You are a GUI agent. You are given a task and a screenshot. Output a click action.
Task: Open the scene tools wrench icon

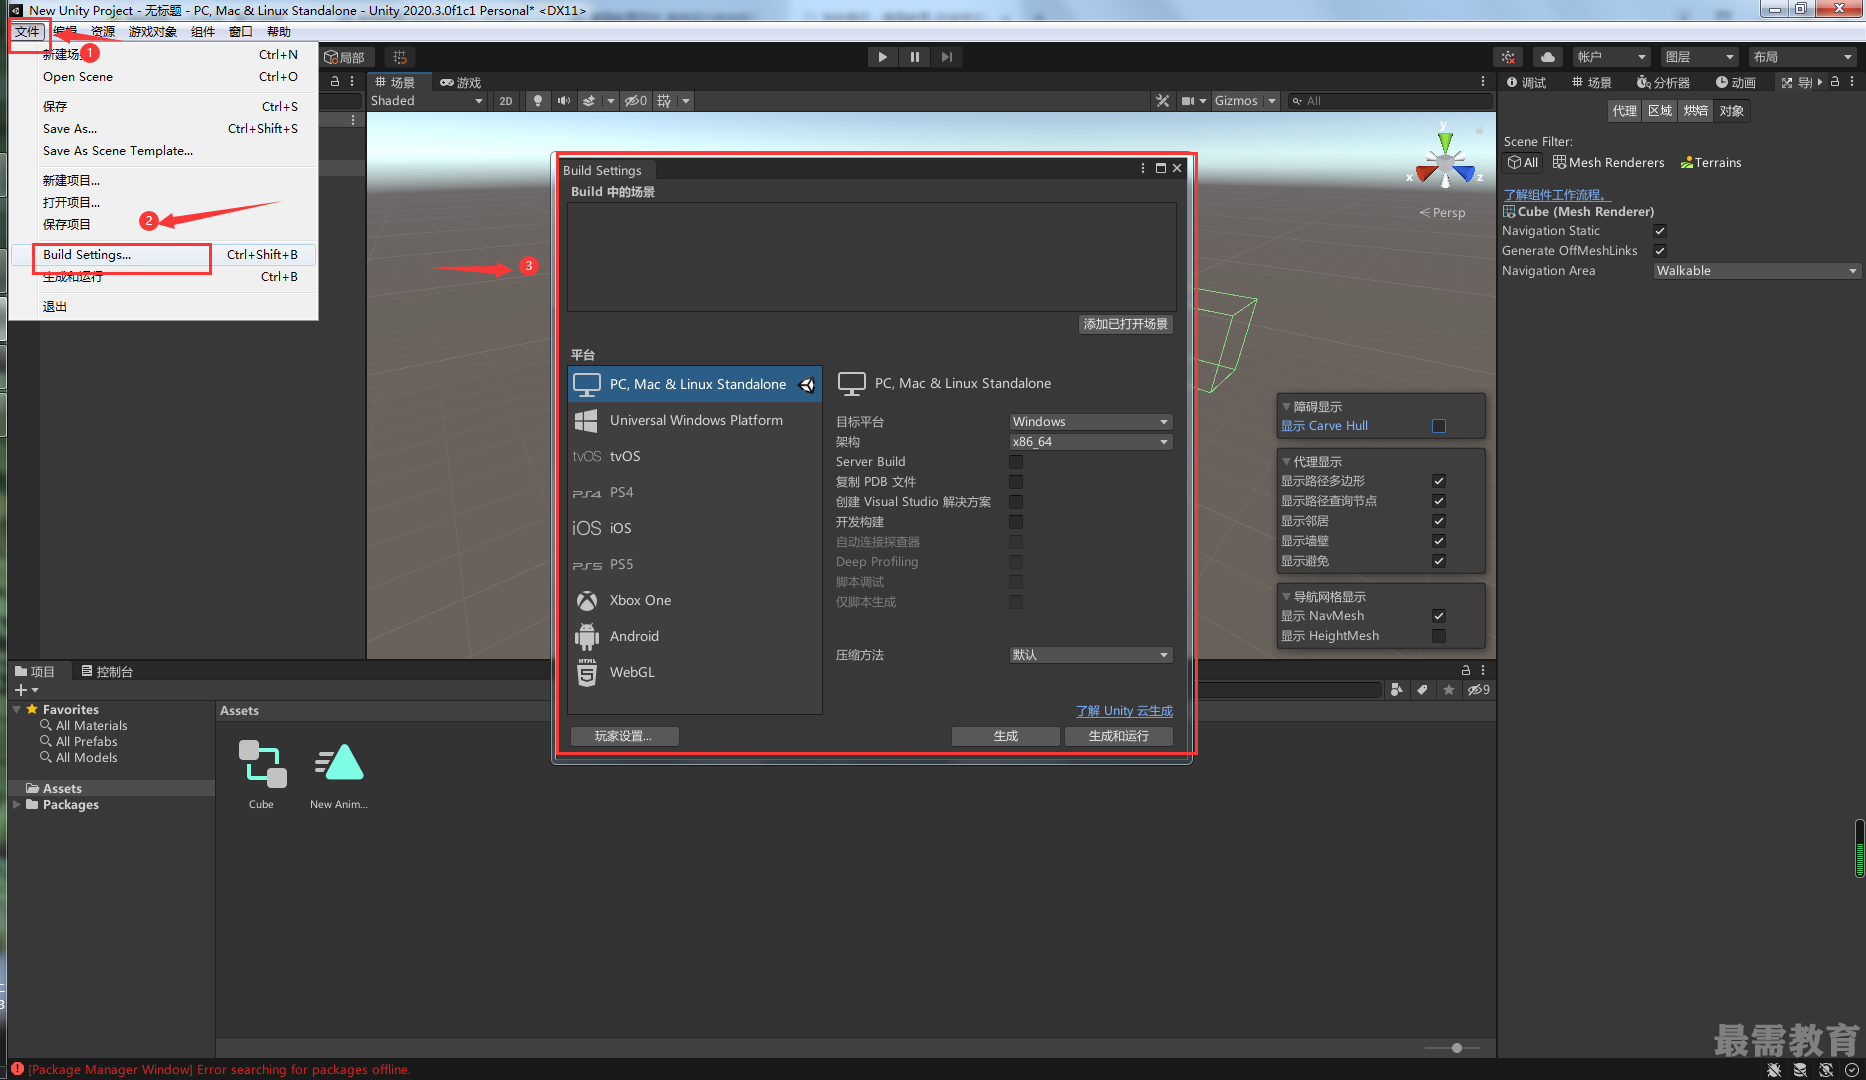click(x=1162, y=101)
